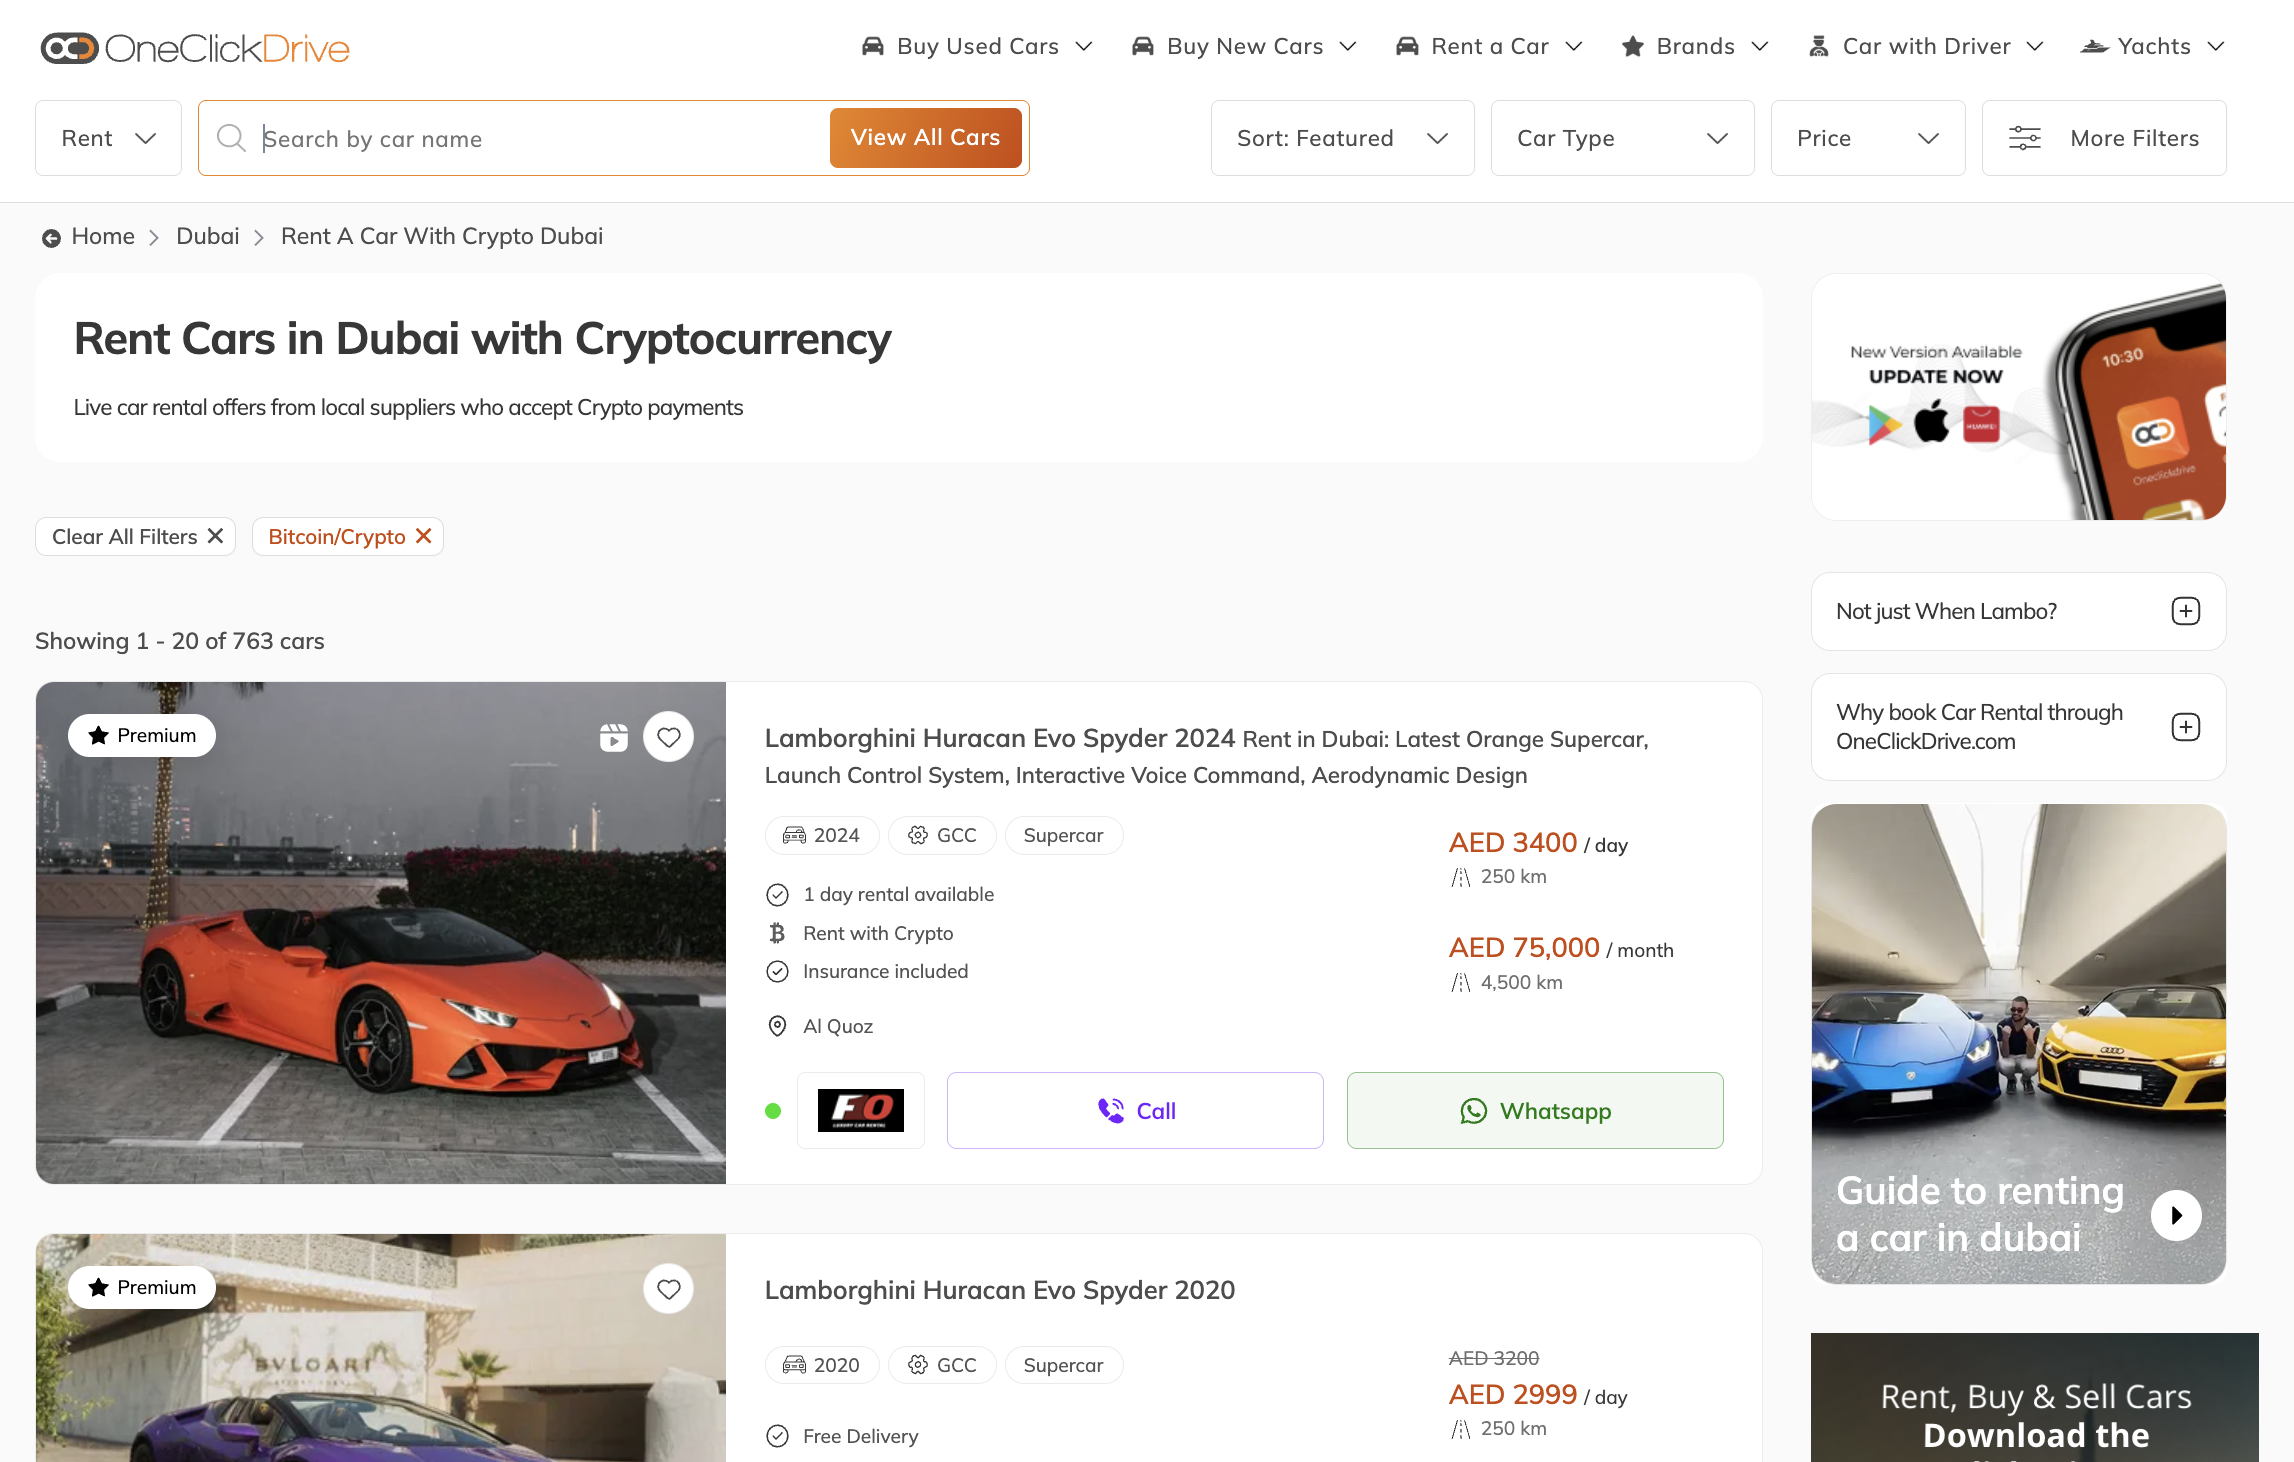Open the More Filters panel

[x=2104, y=138]
